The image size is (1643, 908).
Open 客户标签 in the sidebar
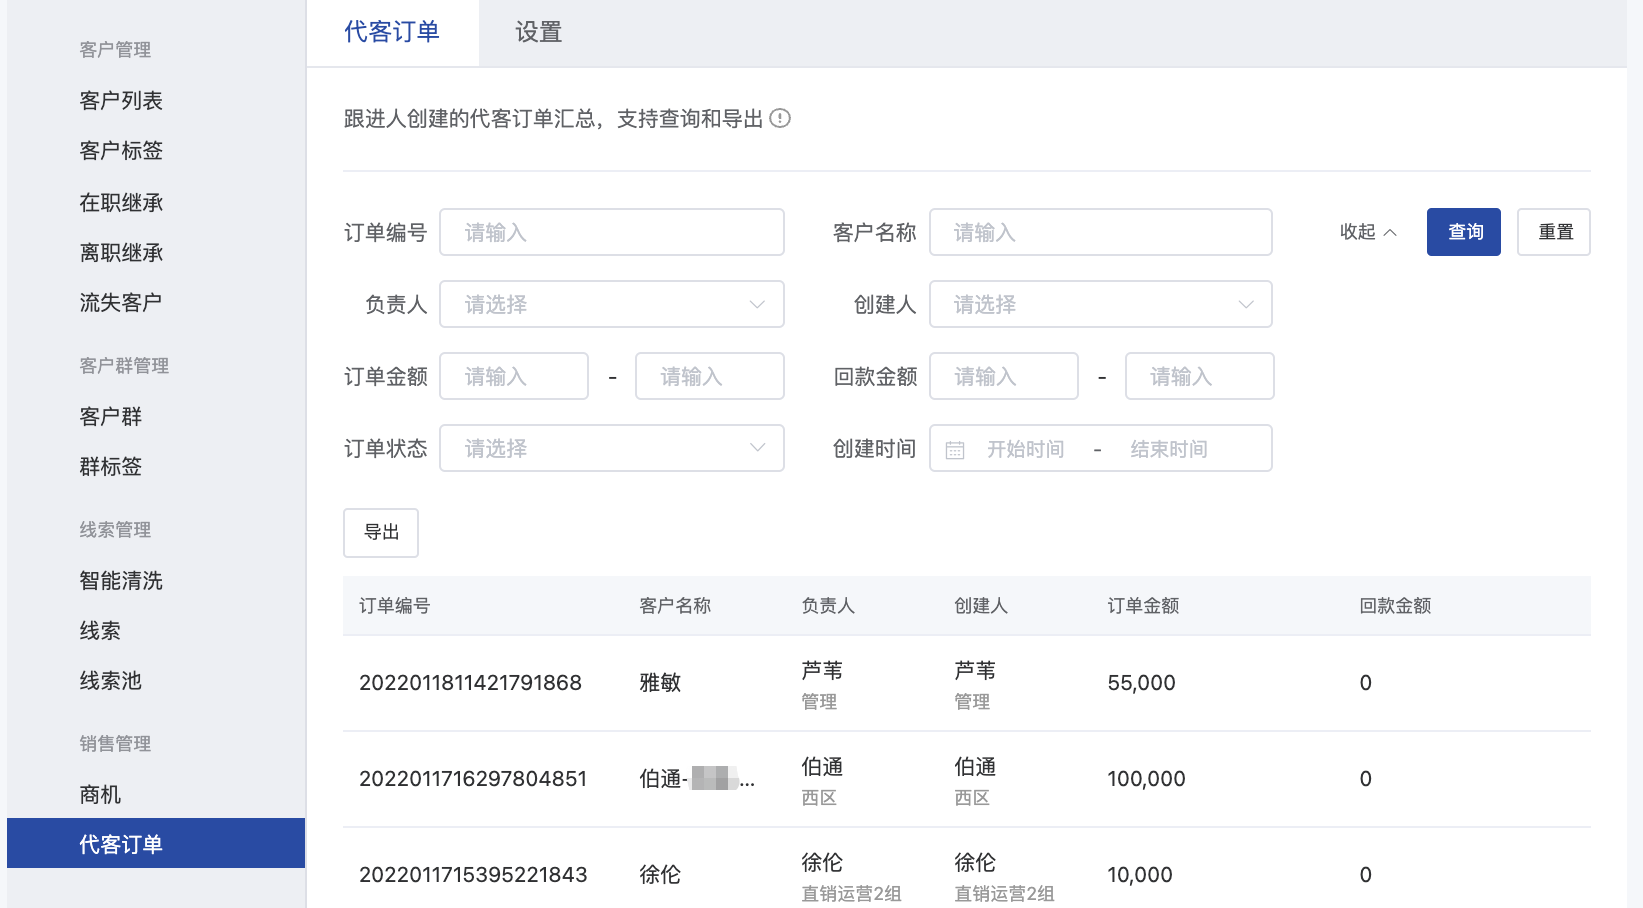[x=121, y=150]
